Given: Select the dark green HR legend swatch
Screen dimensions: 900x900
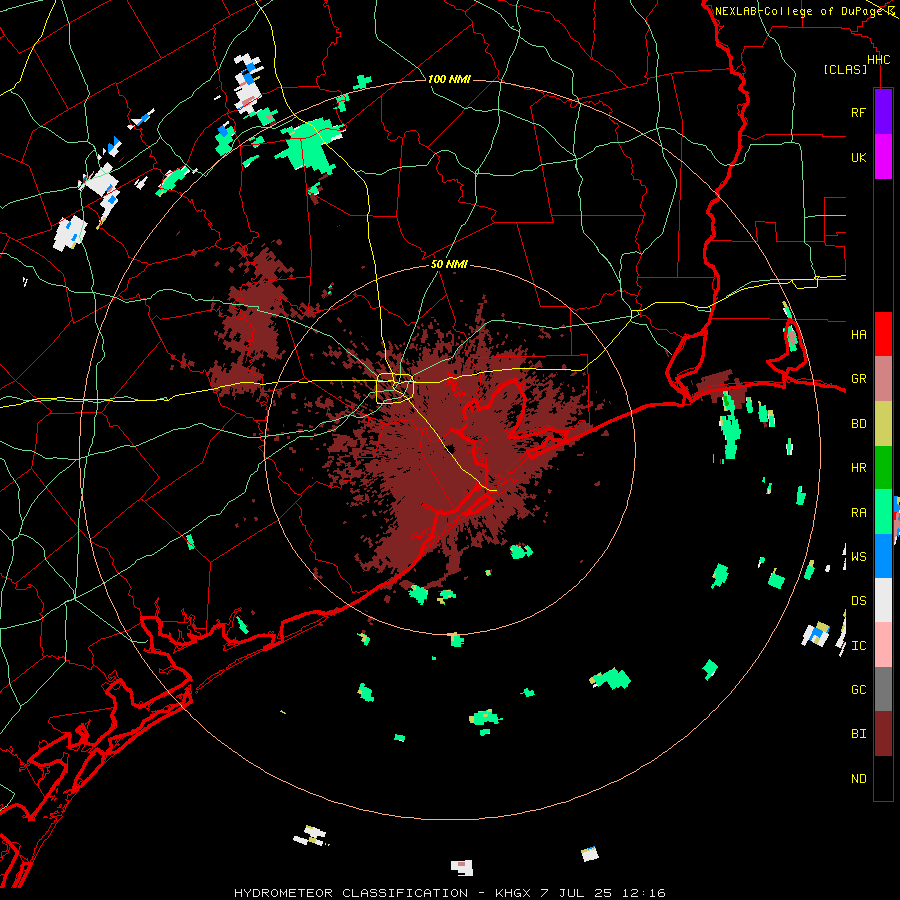Looking at the screenshot, I should tap(883, 468).
